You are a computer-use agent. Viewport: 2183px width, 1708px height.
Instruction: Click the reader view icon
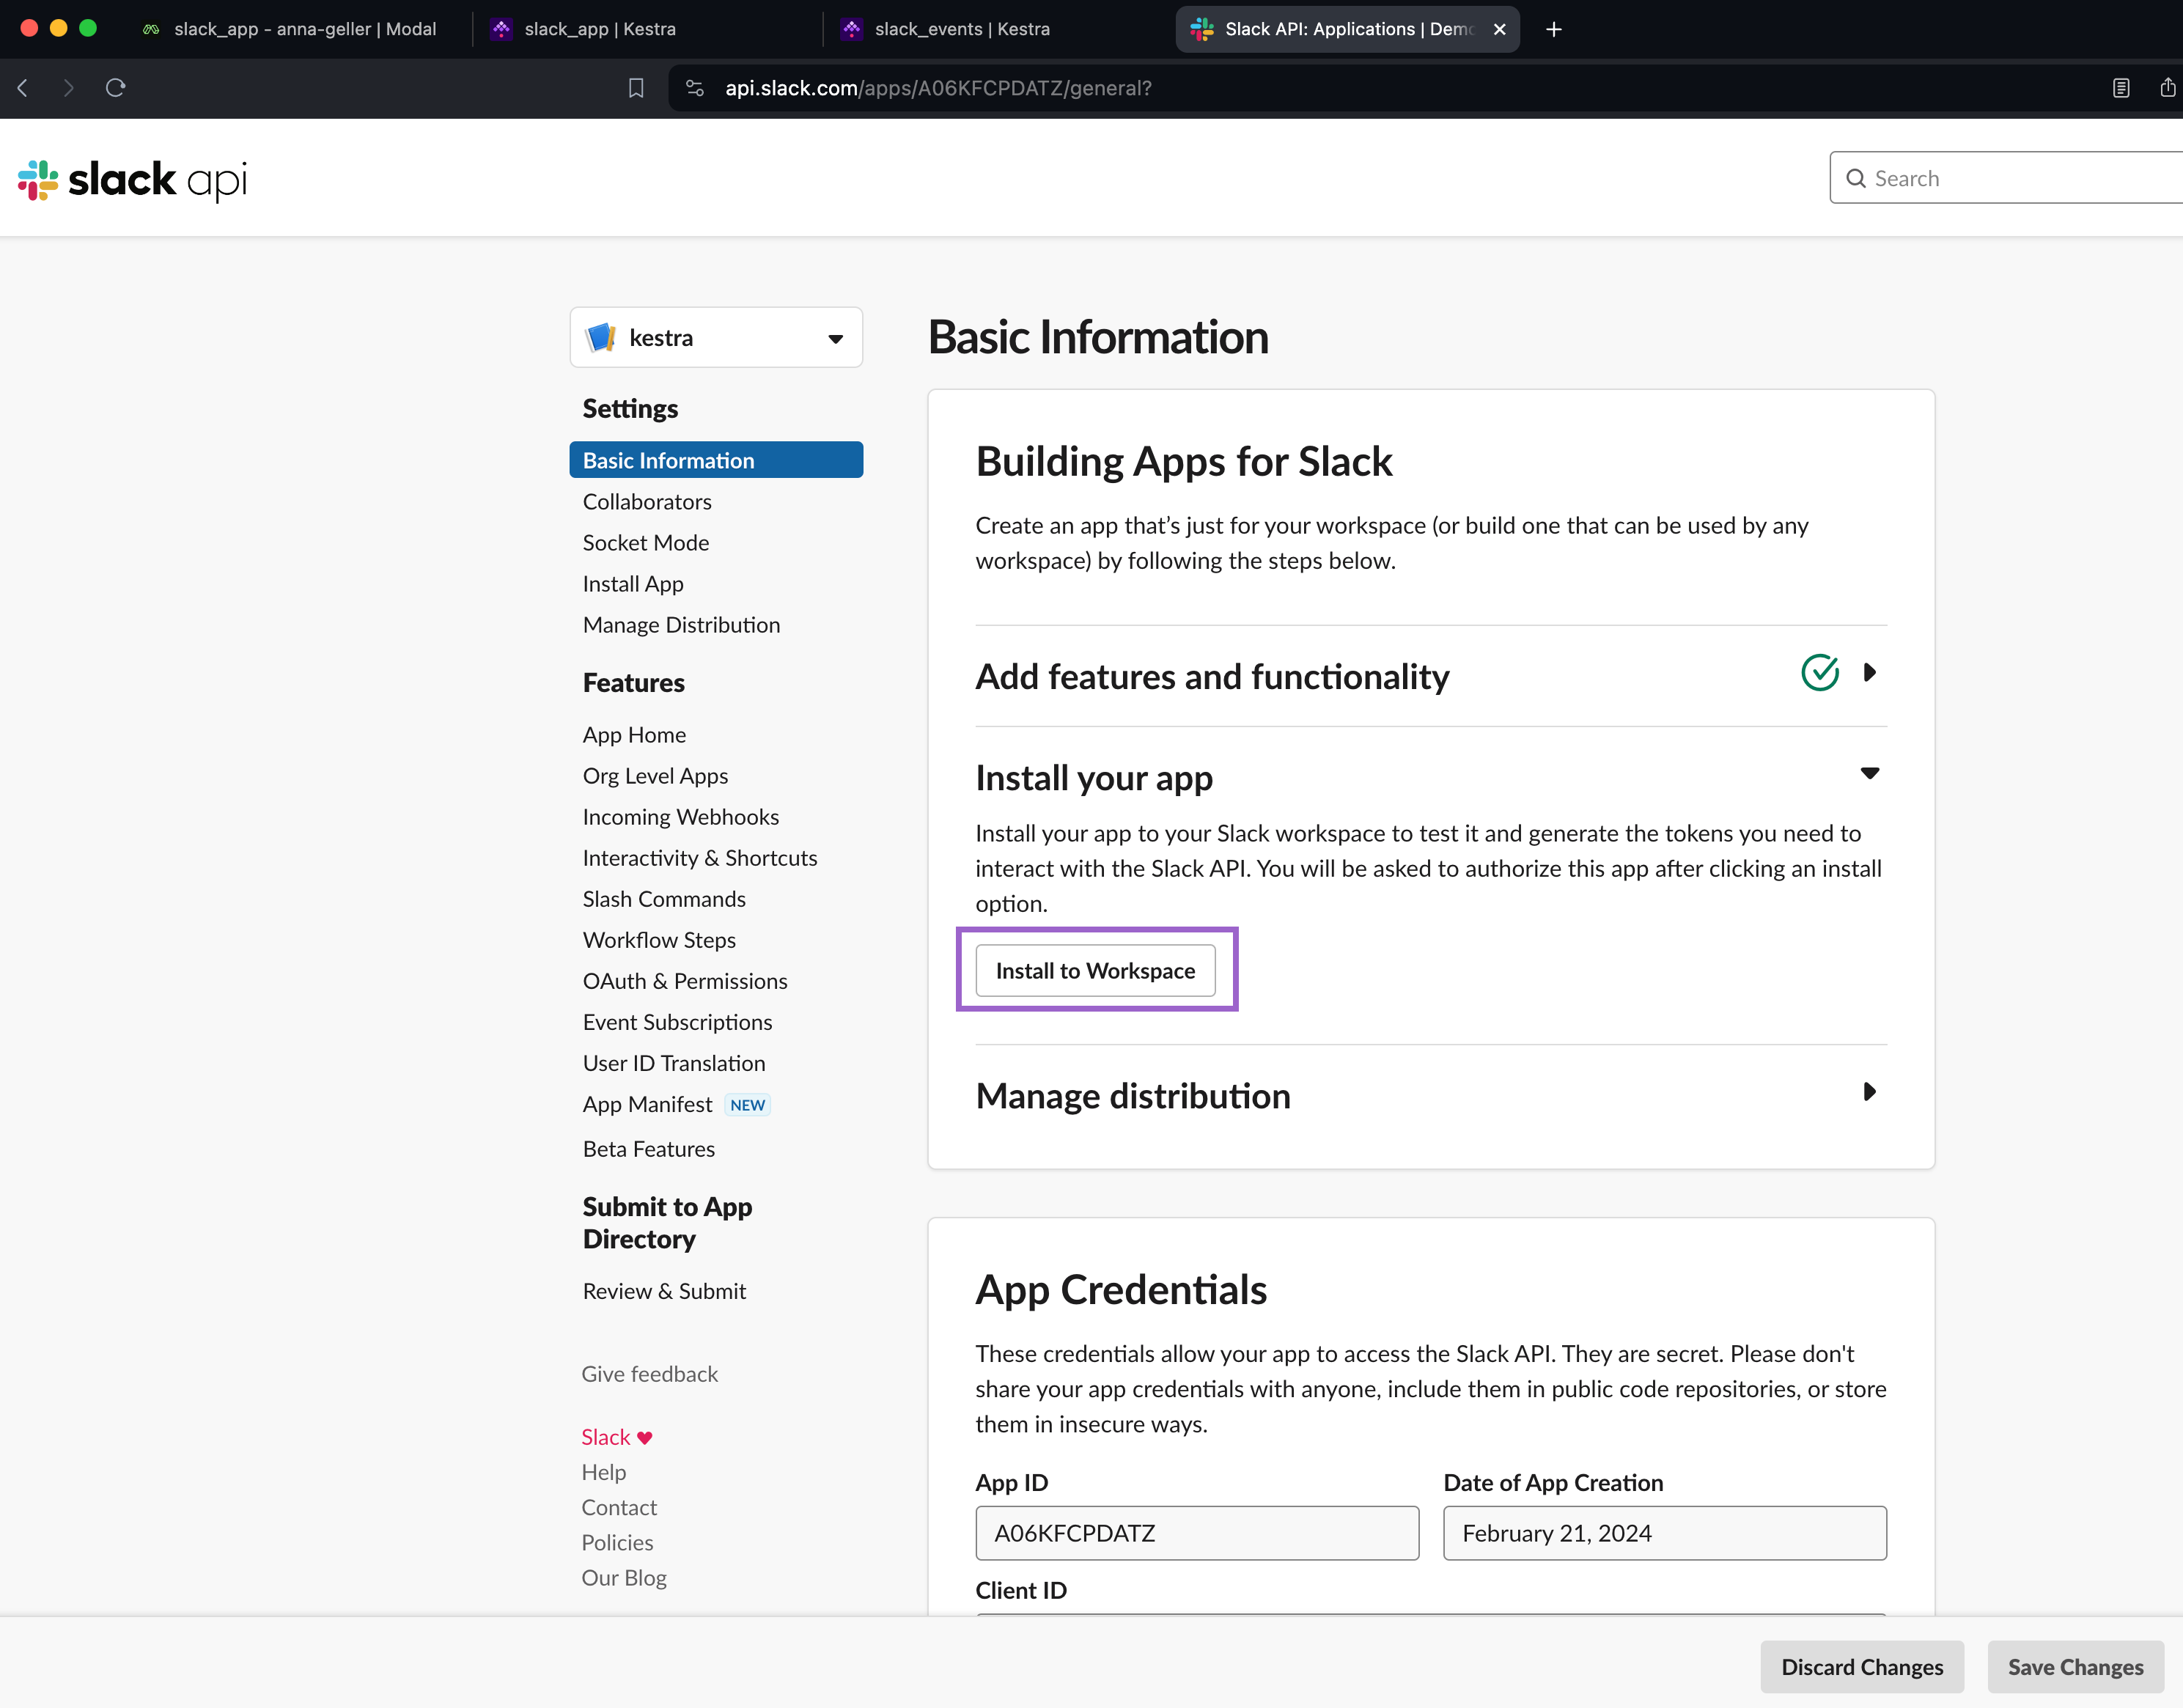2120,88
